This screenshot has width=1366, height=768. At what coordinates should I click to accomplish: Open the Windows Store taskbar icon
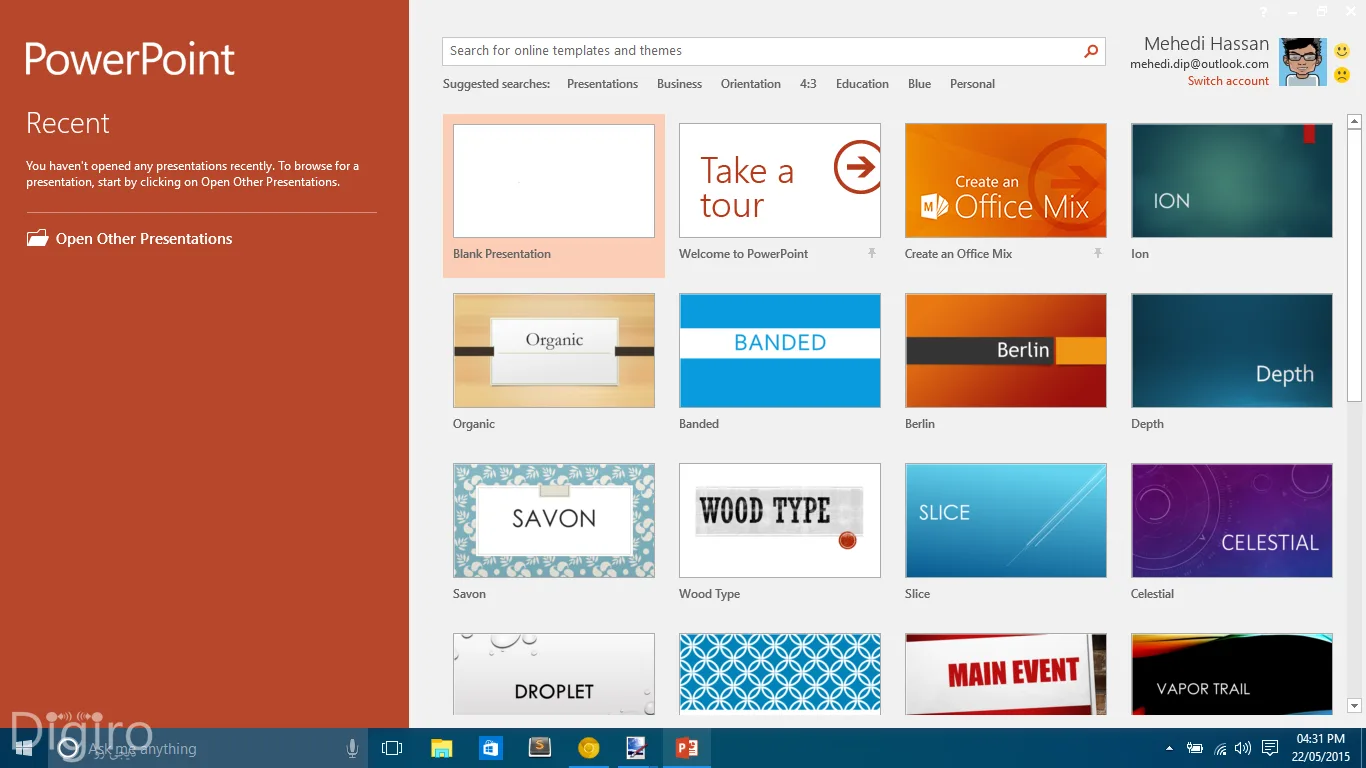pos(490,748)
